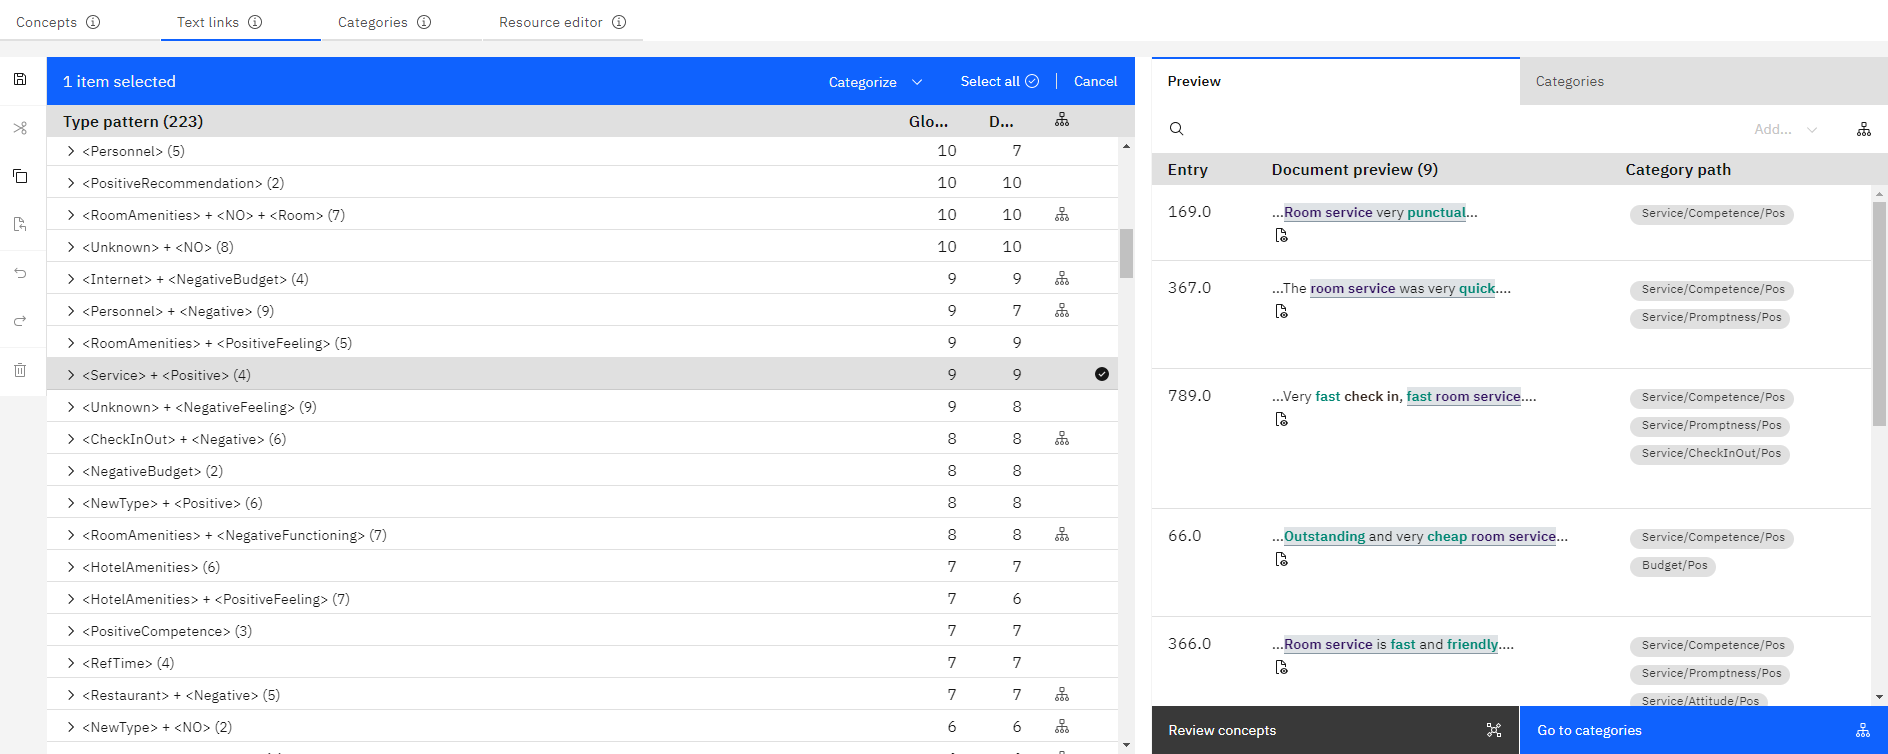Click the Go to categories button

coord(1703,730)
